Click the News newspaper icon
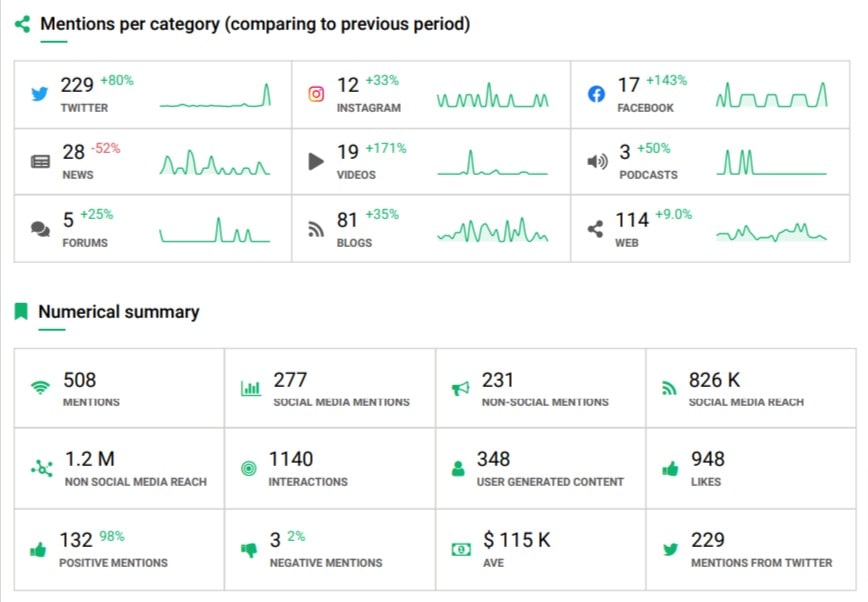This screenshot has width=868, height=602. [40, 161]
